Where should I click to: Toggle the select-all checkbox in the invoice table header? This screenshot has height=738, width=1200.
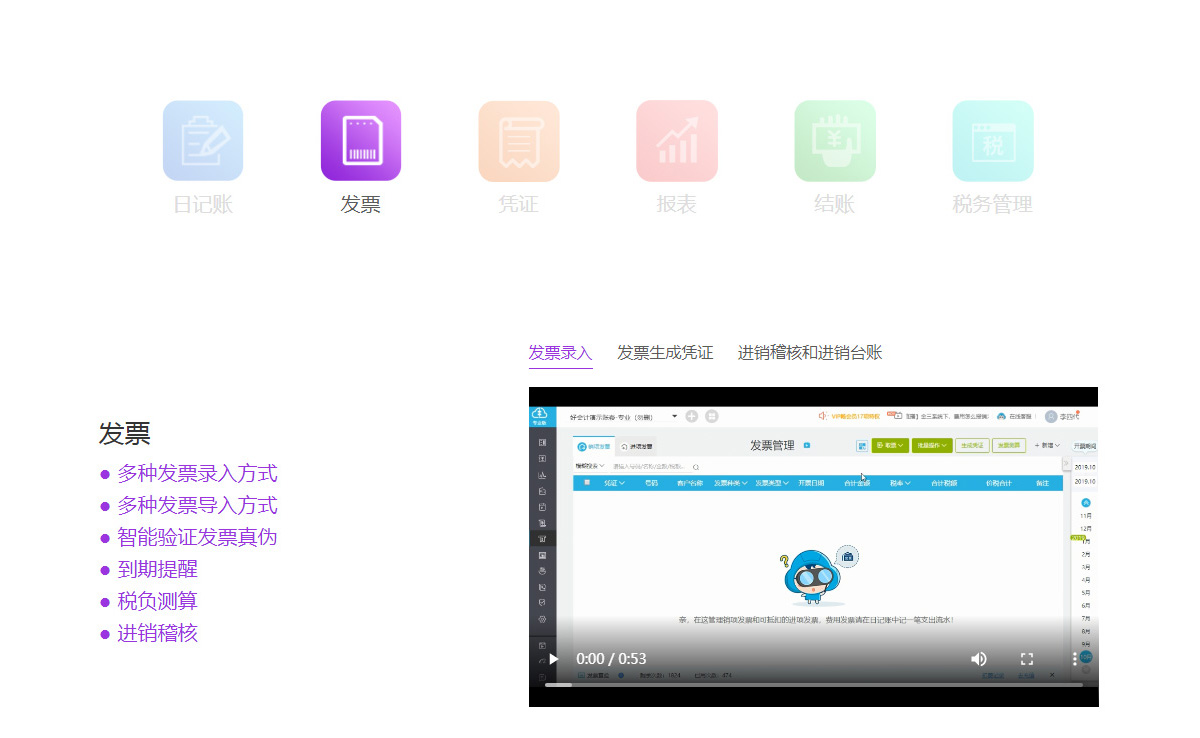coord(587,483)
